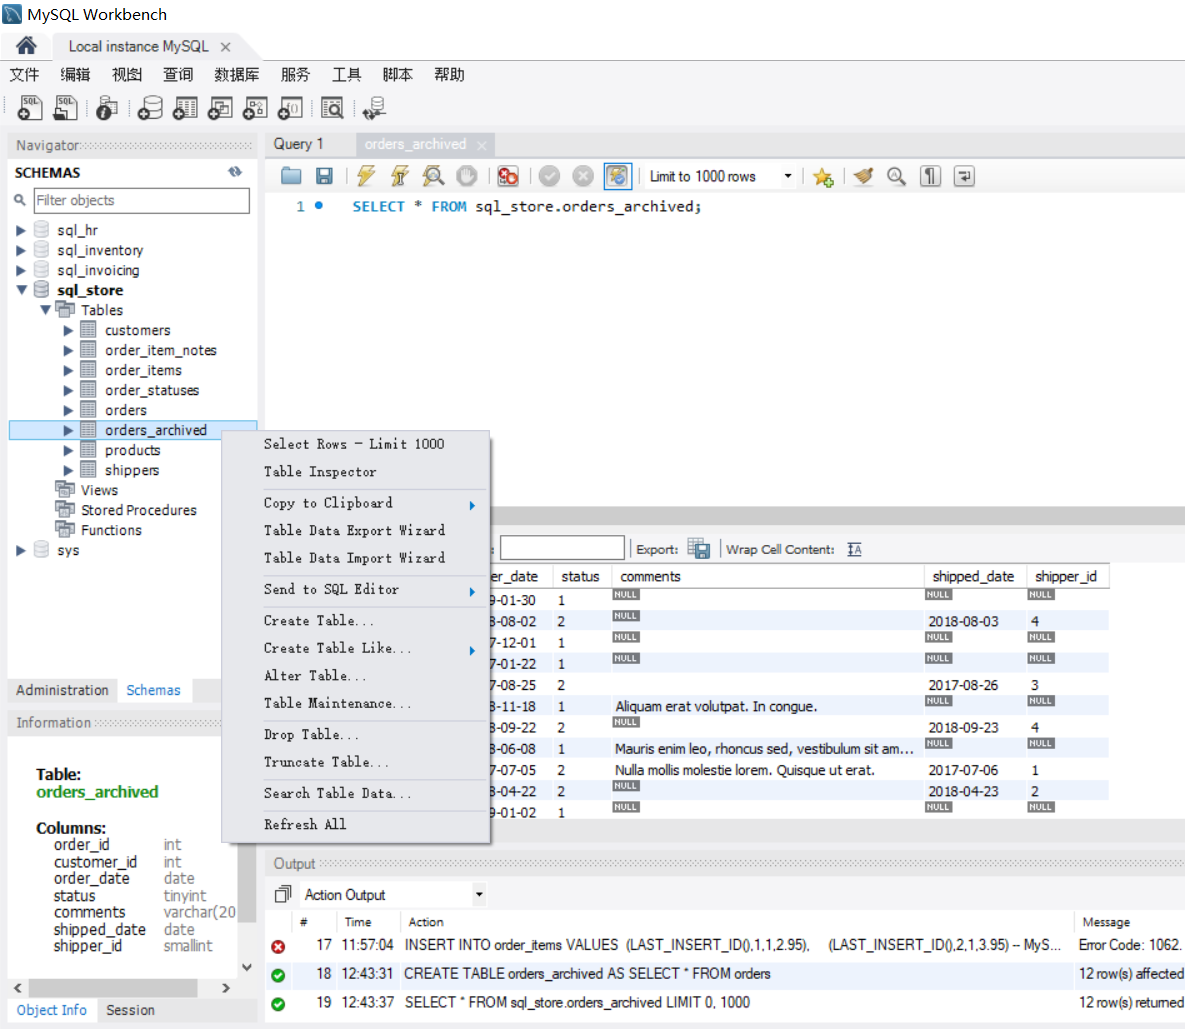Image resolution: width=1185 pixels, height=1029 pixels.
Task: Rollback transaction X icon
Action: pos(583,176)
